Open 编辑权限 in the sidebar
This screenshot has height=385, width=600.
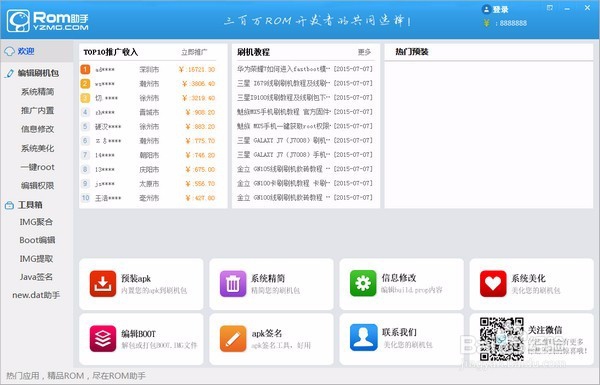coord(38,186)
